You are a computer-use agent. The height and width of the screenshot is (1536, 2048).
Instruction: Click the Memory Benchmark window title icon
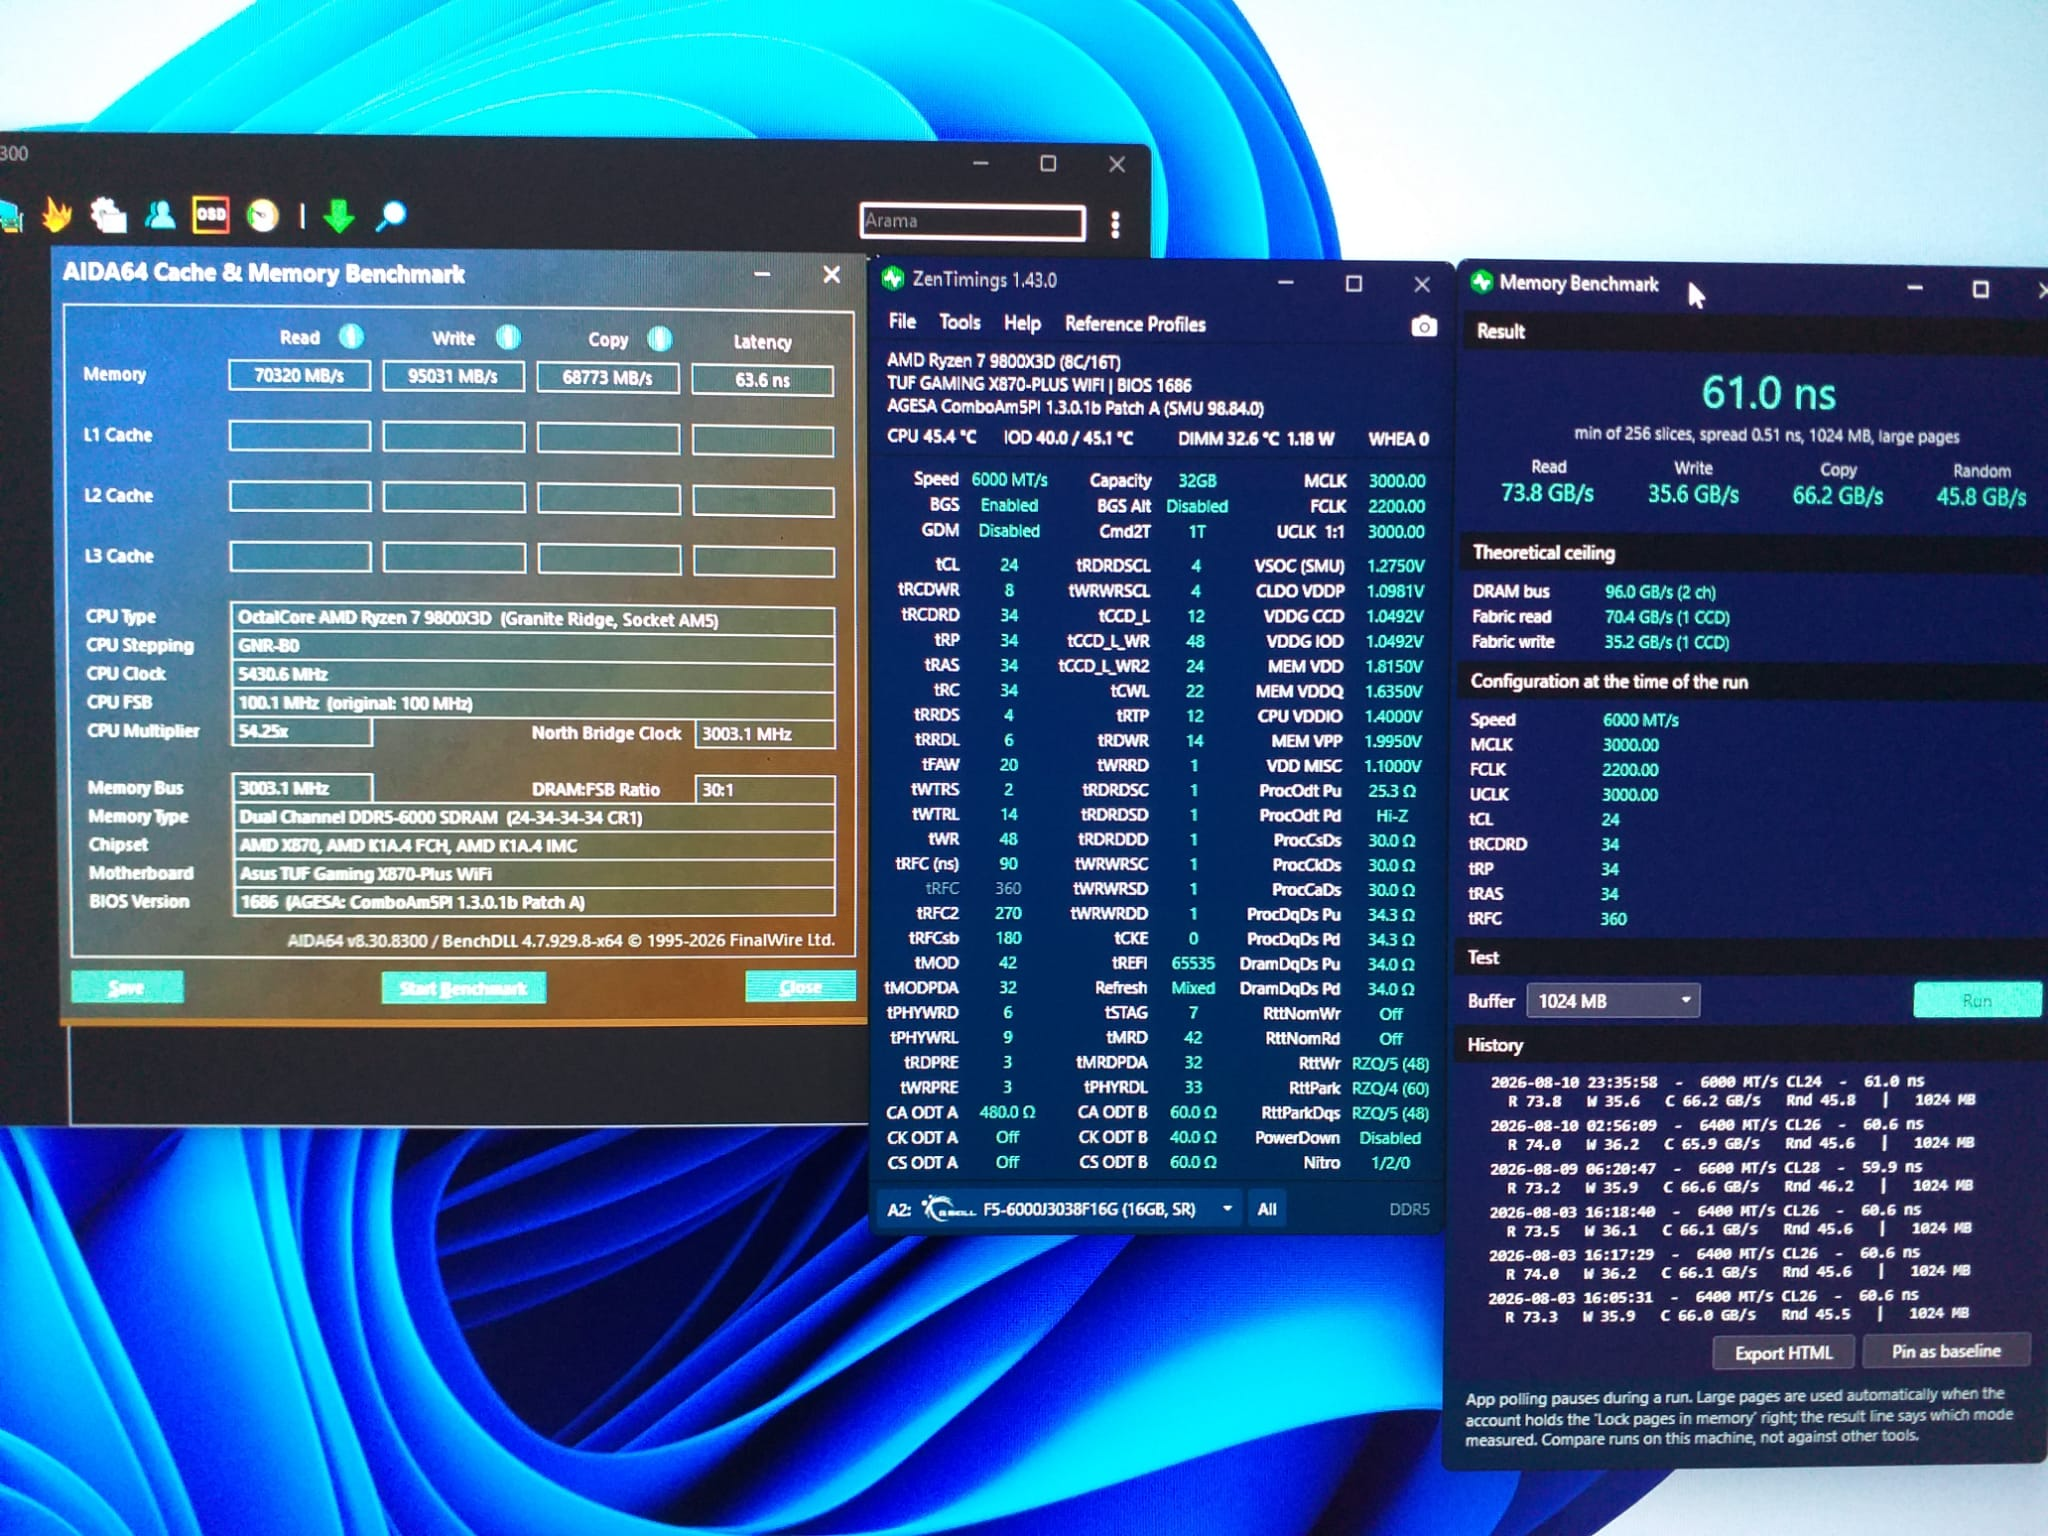tap(1481, 283)
